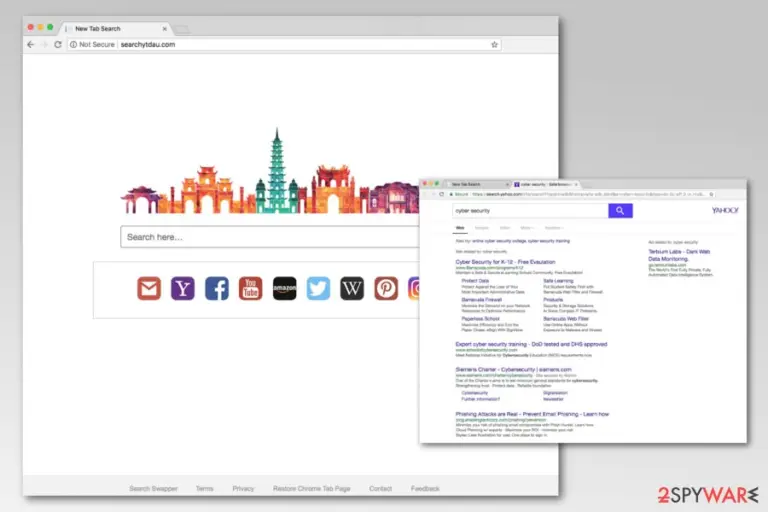This screenshot has width=768, height=512.
Task: Open the Pinterest shortcut icon
Action: tap(386, 289)
